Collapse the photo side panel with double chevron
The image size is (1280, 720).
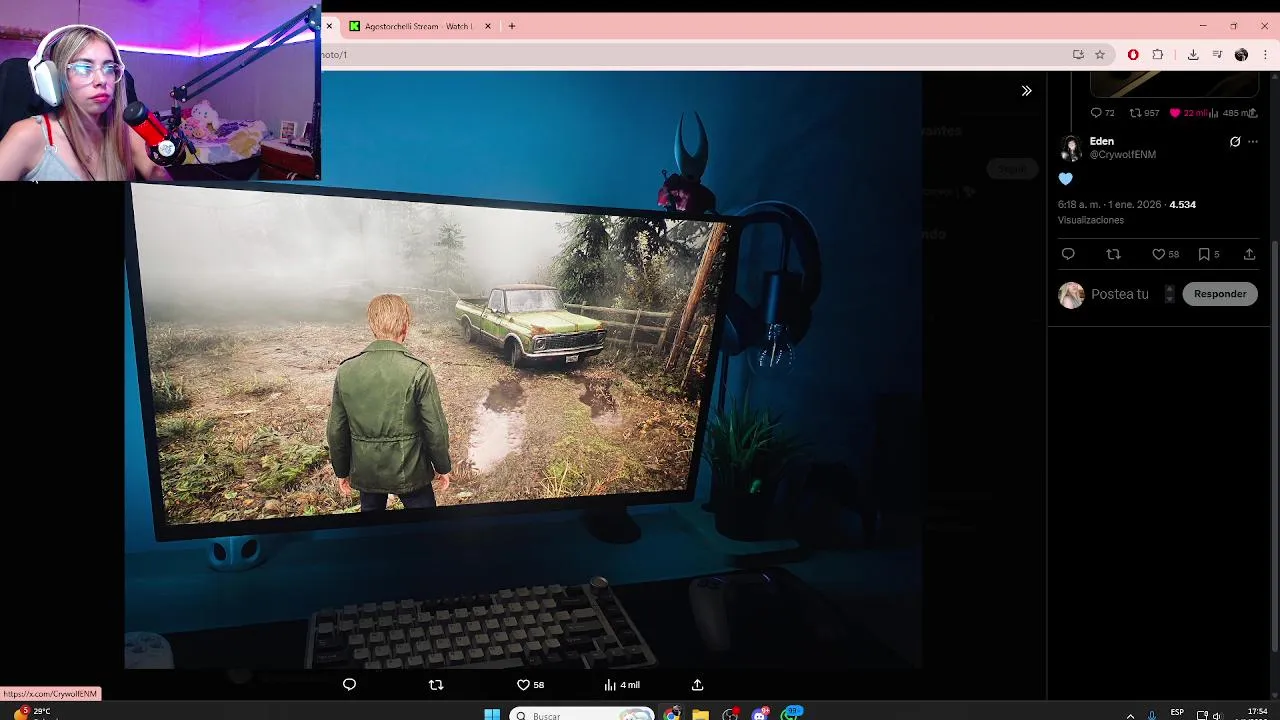coord(1026,91)
